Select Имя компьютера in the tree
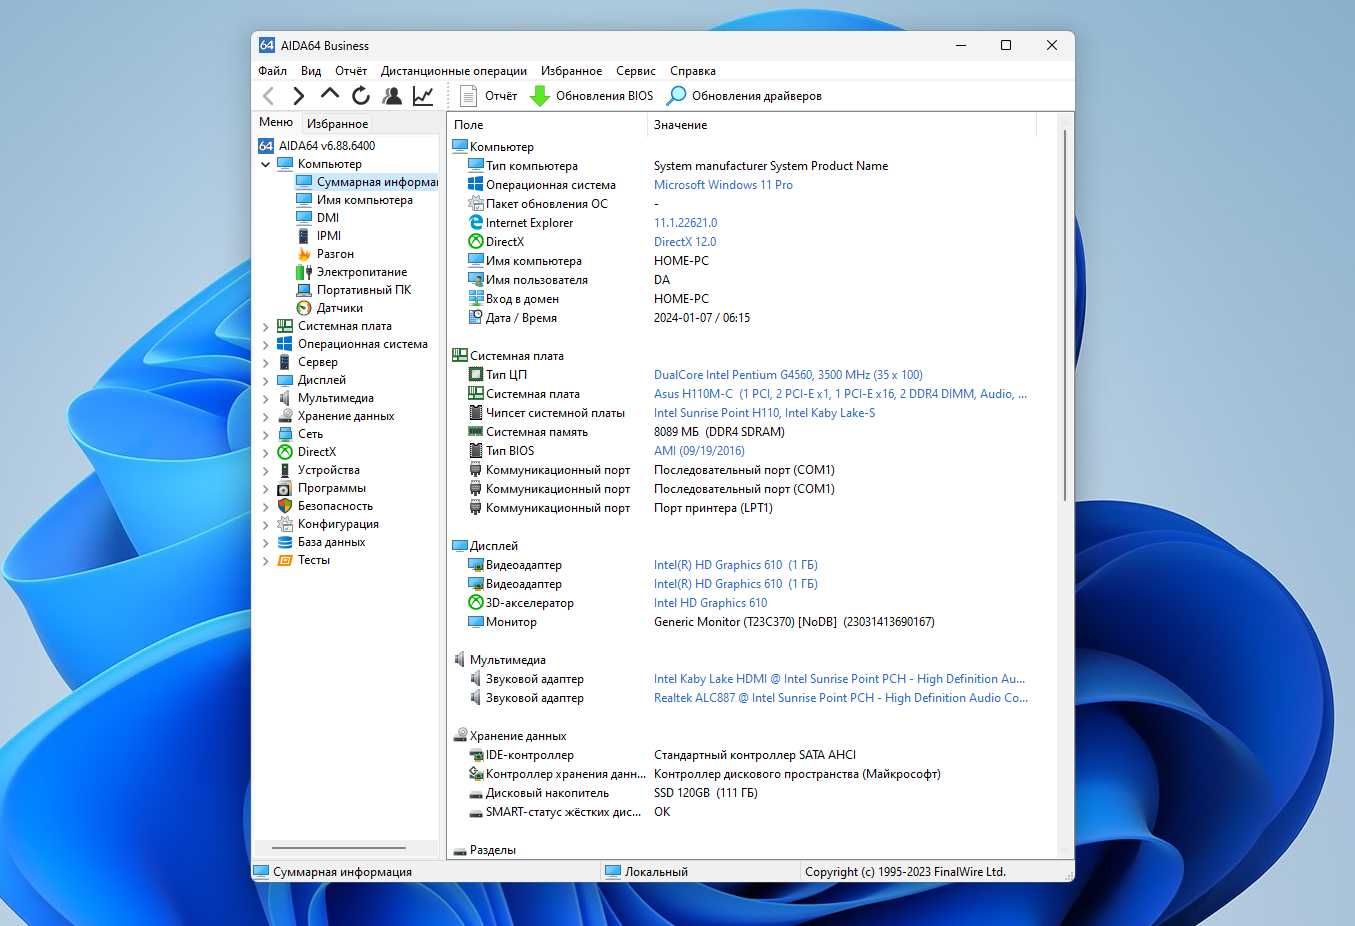Image resolution: width=1355 pixels, height=926 pixels. [x=355, y=200]
